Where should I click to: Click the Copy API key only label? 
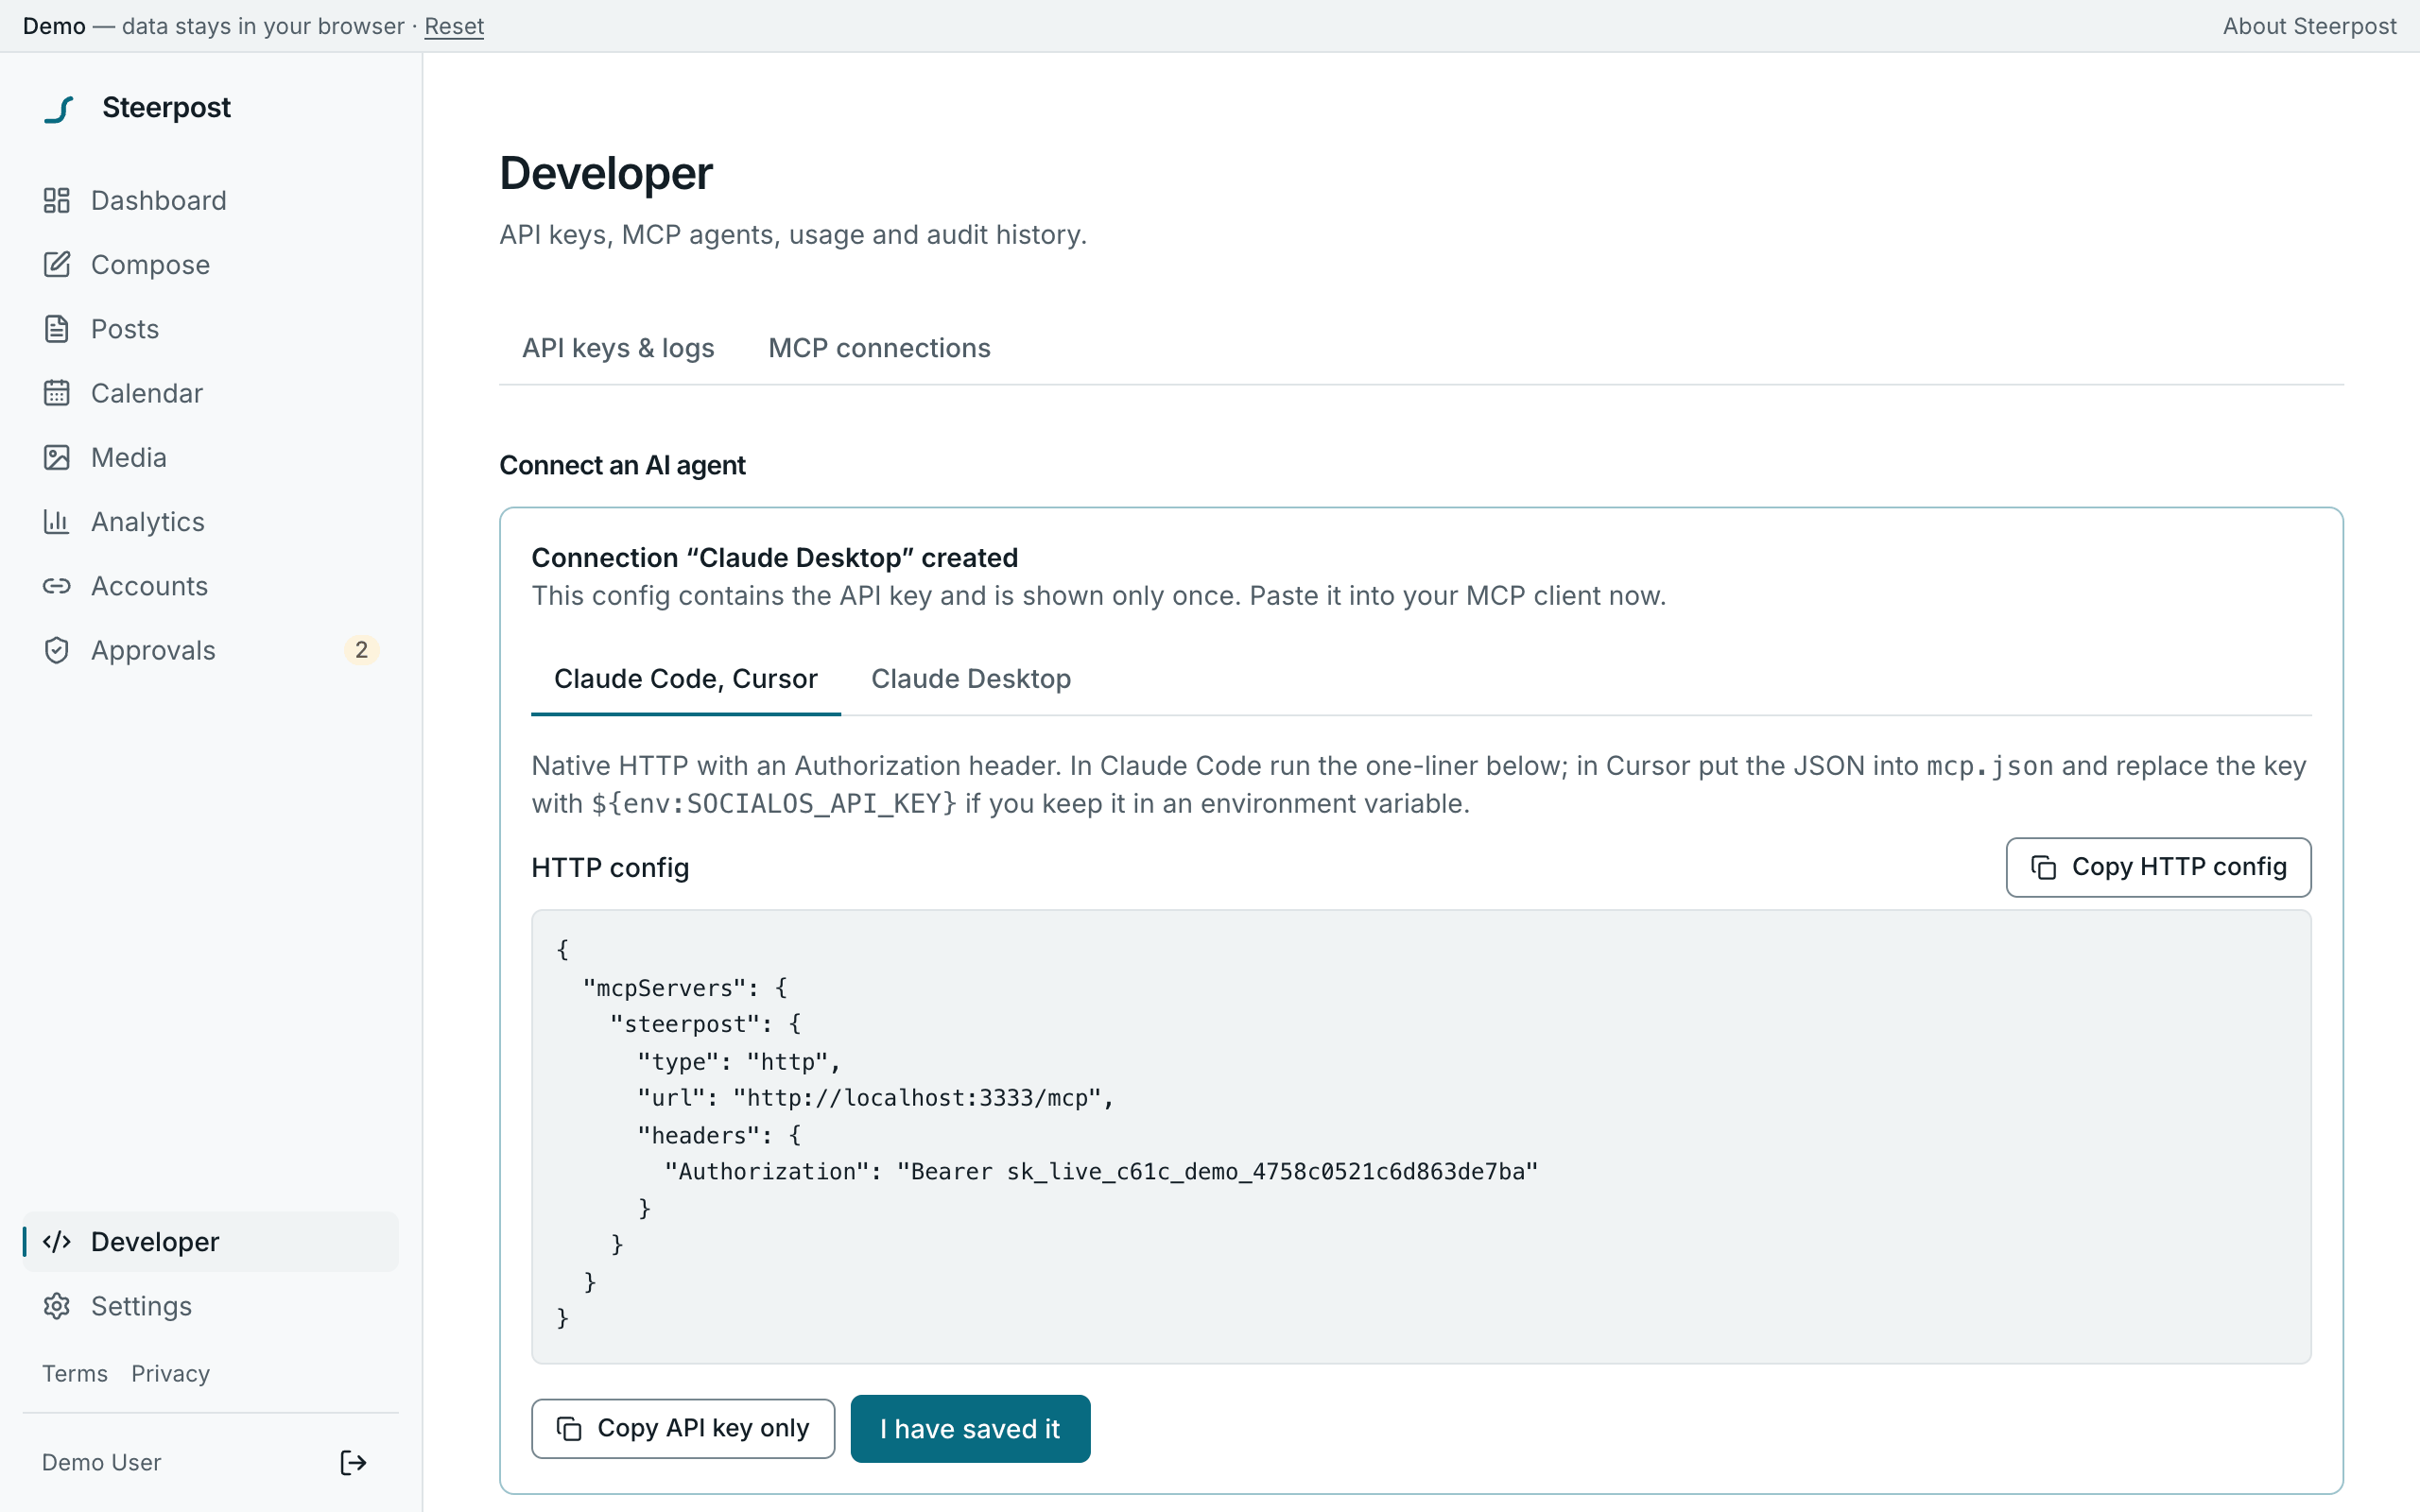703,1428
